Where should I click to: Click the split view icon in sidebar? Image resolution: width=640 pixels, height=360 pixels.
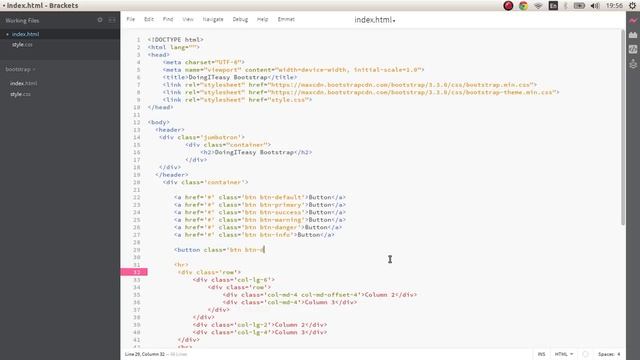point(112,20)
